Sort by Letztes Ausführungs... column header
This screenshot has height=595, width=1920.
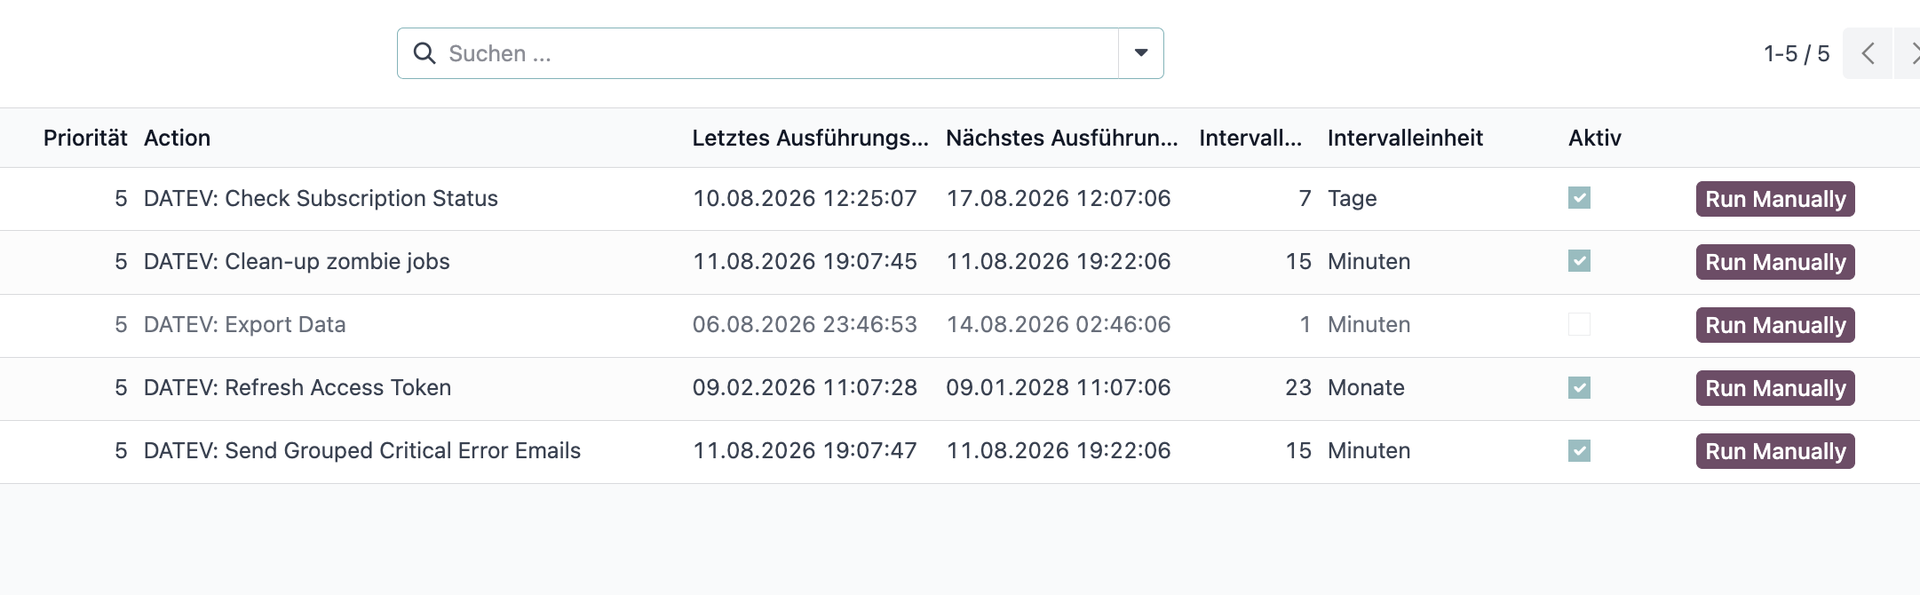coord(810,138)
